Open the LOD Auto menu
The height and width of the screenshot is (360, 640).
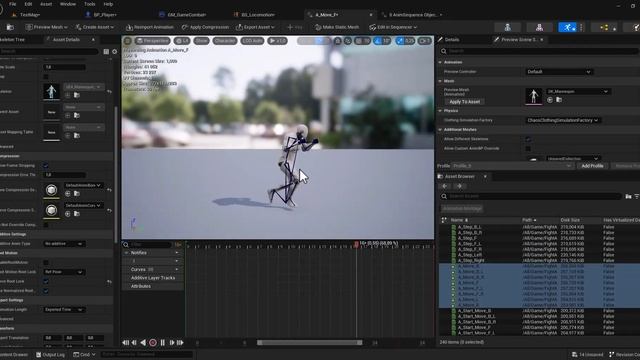(252, 41)
